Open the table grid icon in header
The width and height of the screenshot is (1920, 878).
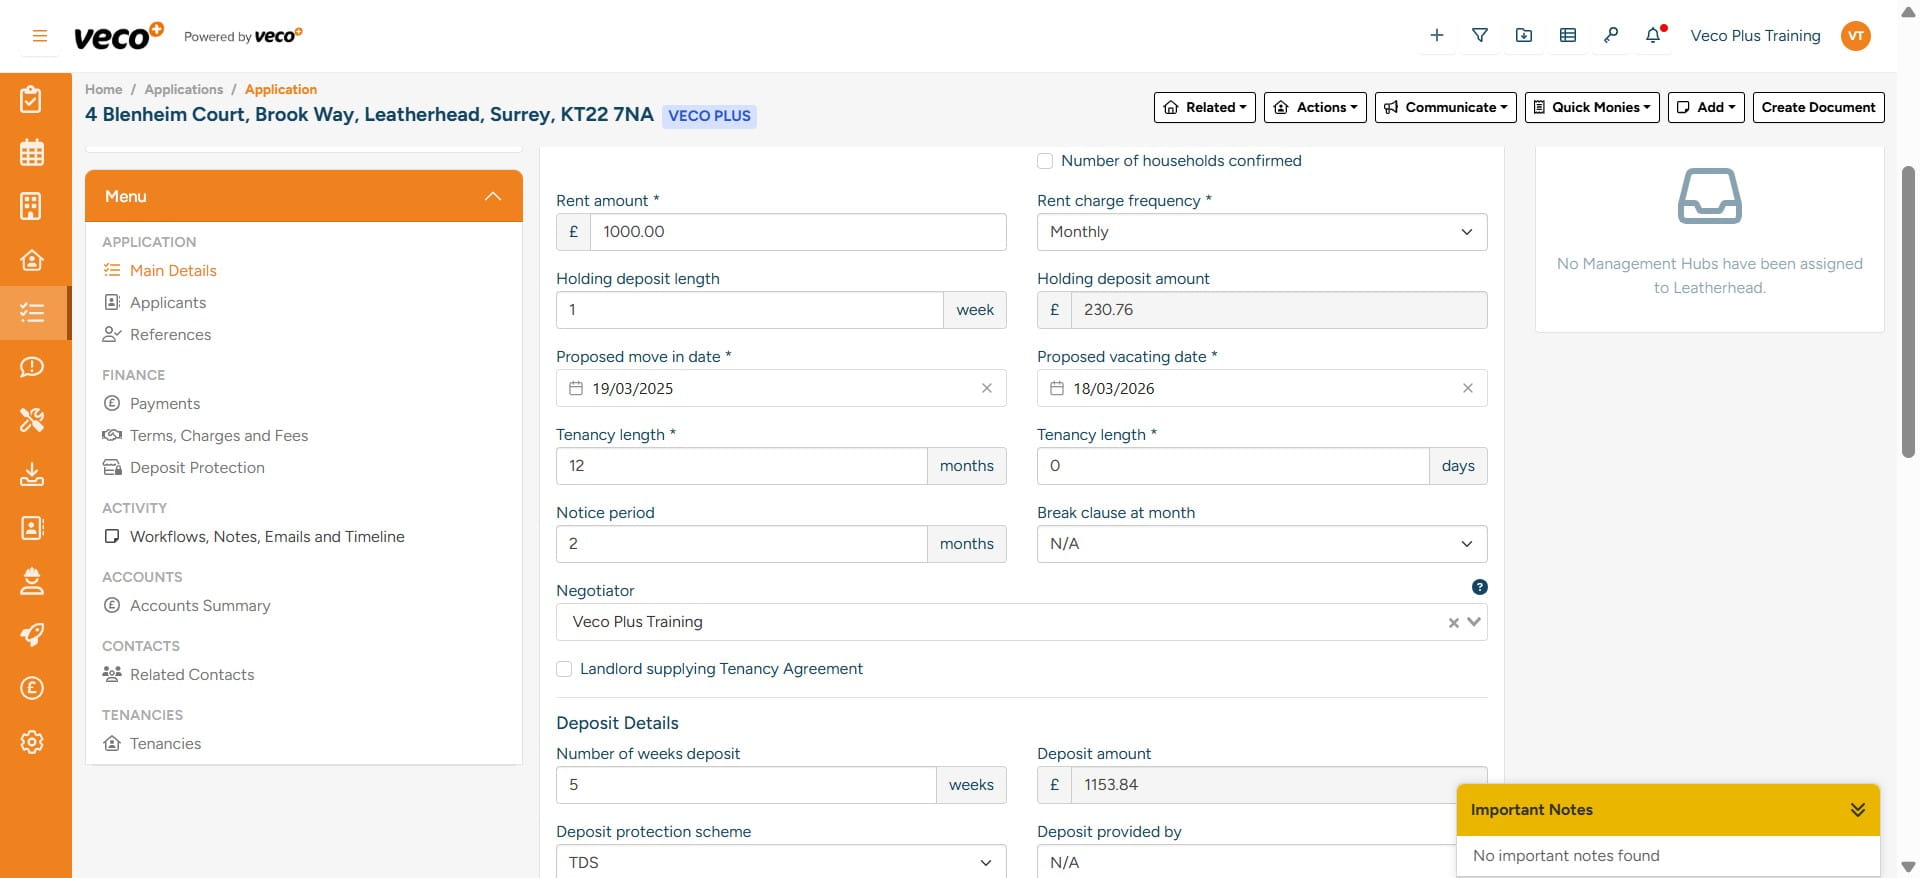pyautogui.click(x=1568, y=35)
